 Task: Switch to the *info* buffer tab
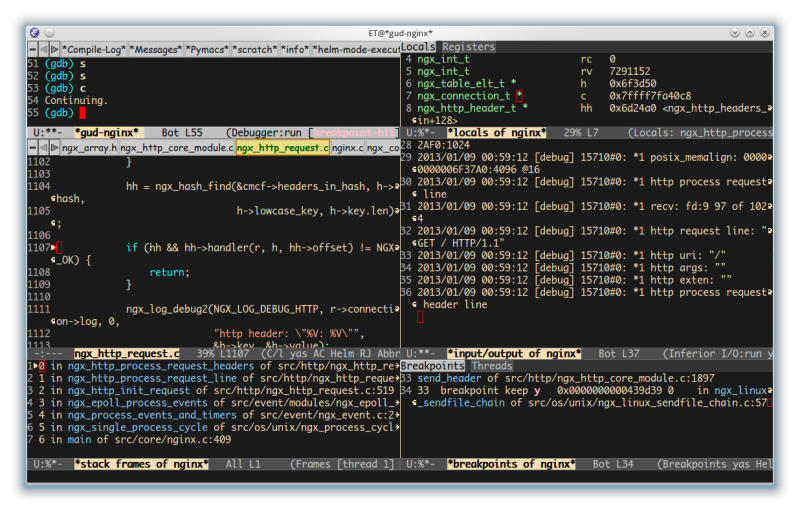[x=295, y=49]
